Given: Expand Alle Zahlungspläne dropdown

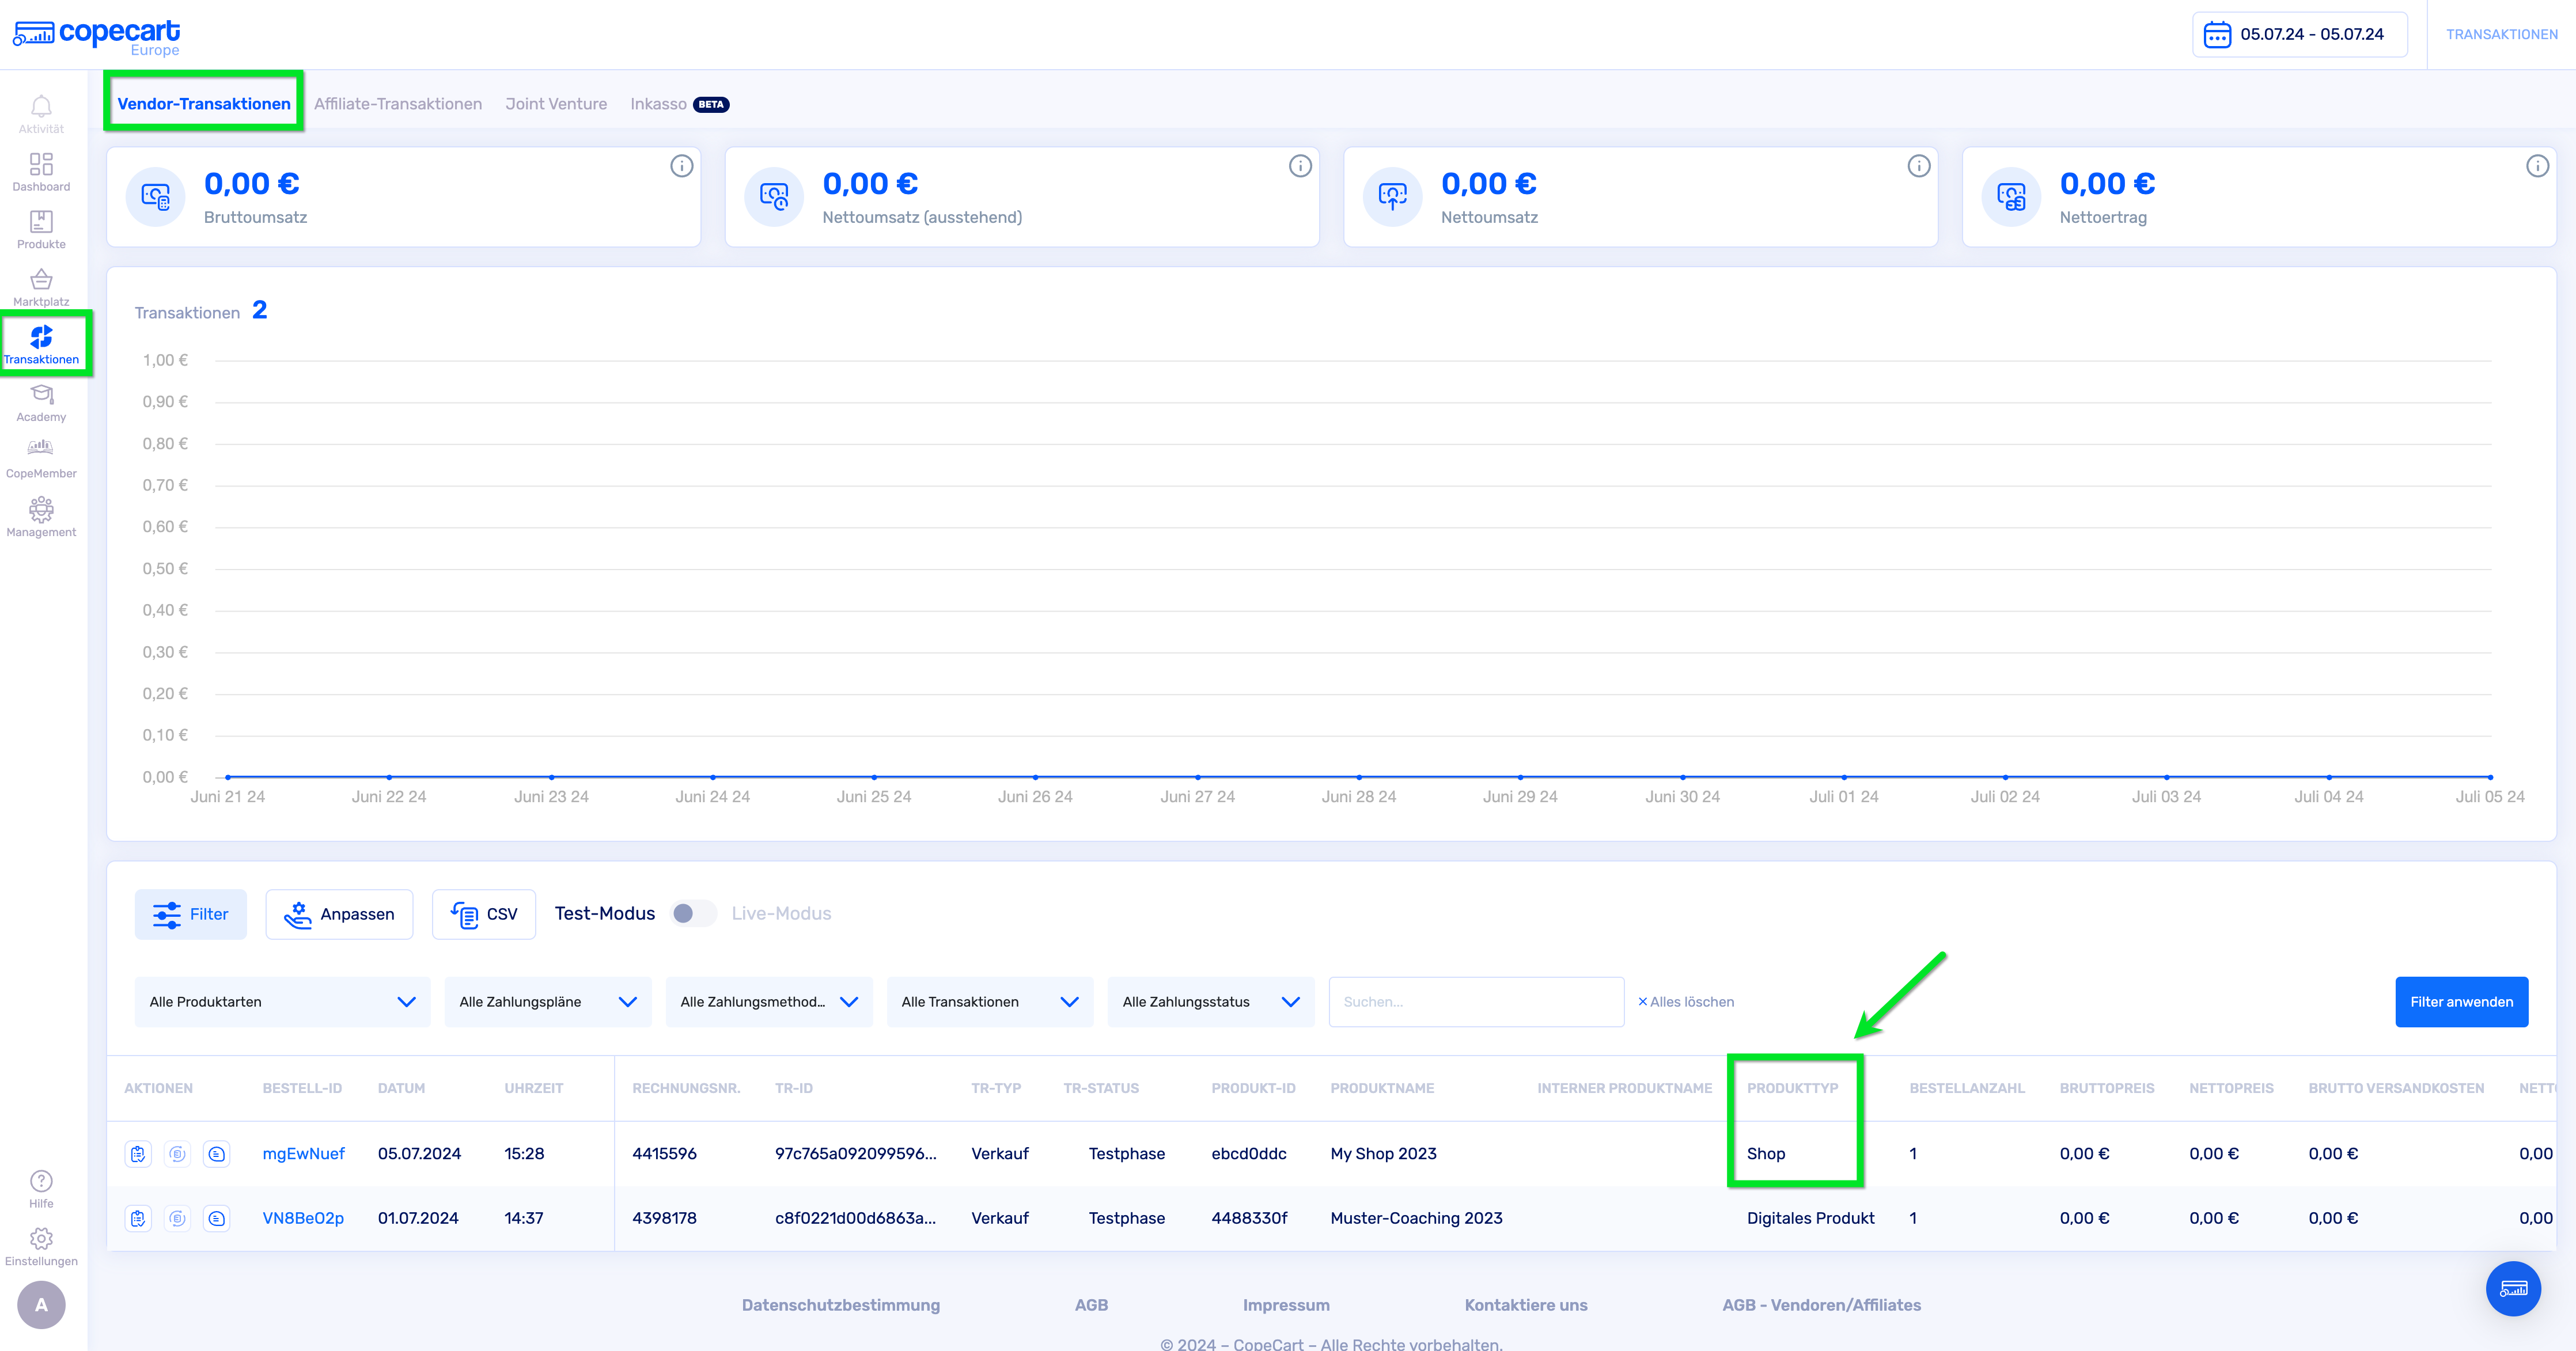Looking at the screenshot, I should click(x=547, y=1001).
